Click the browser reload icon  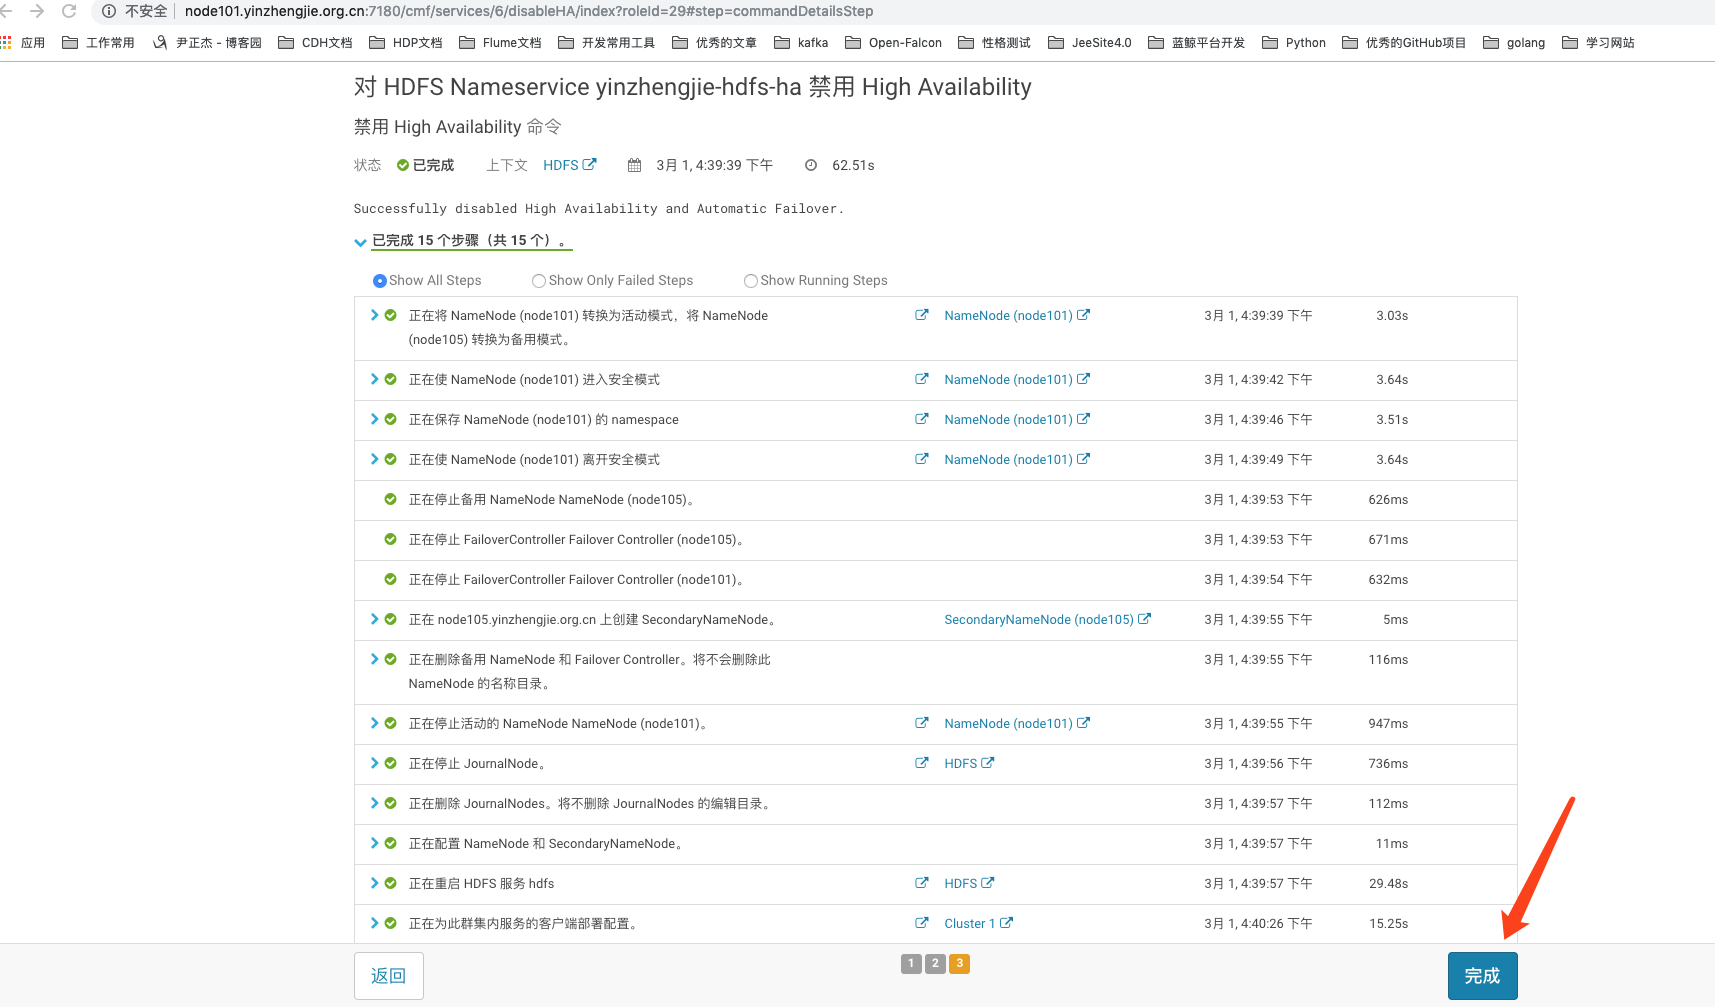click(68, 11)
